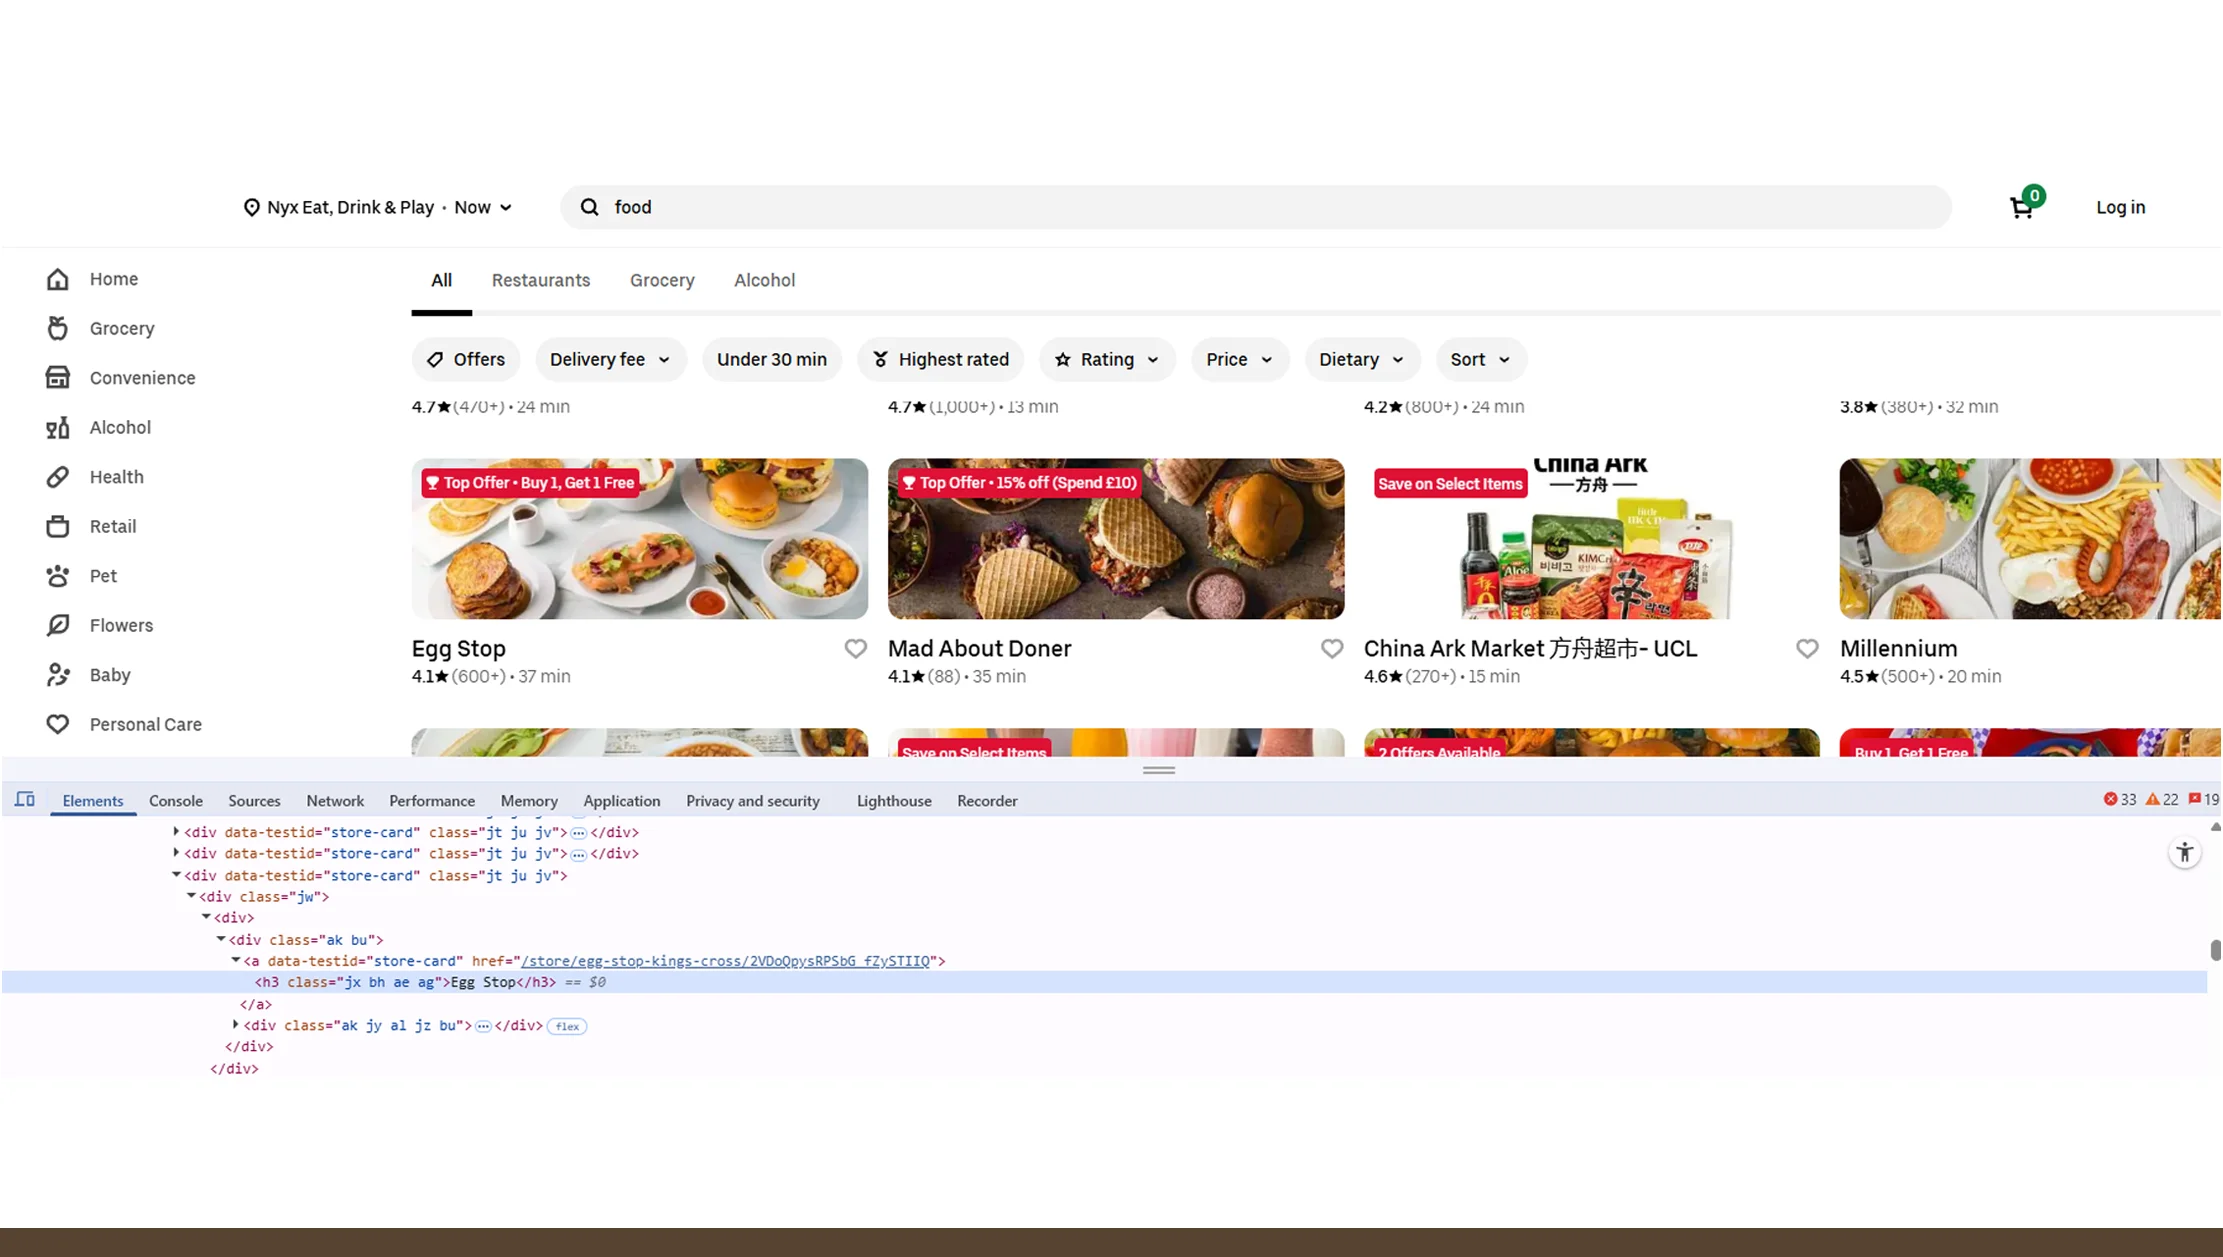Favorite Egg Stop with heart icon
The width and height of the screenshot is (2223, 1257).
point(855,649)
